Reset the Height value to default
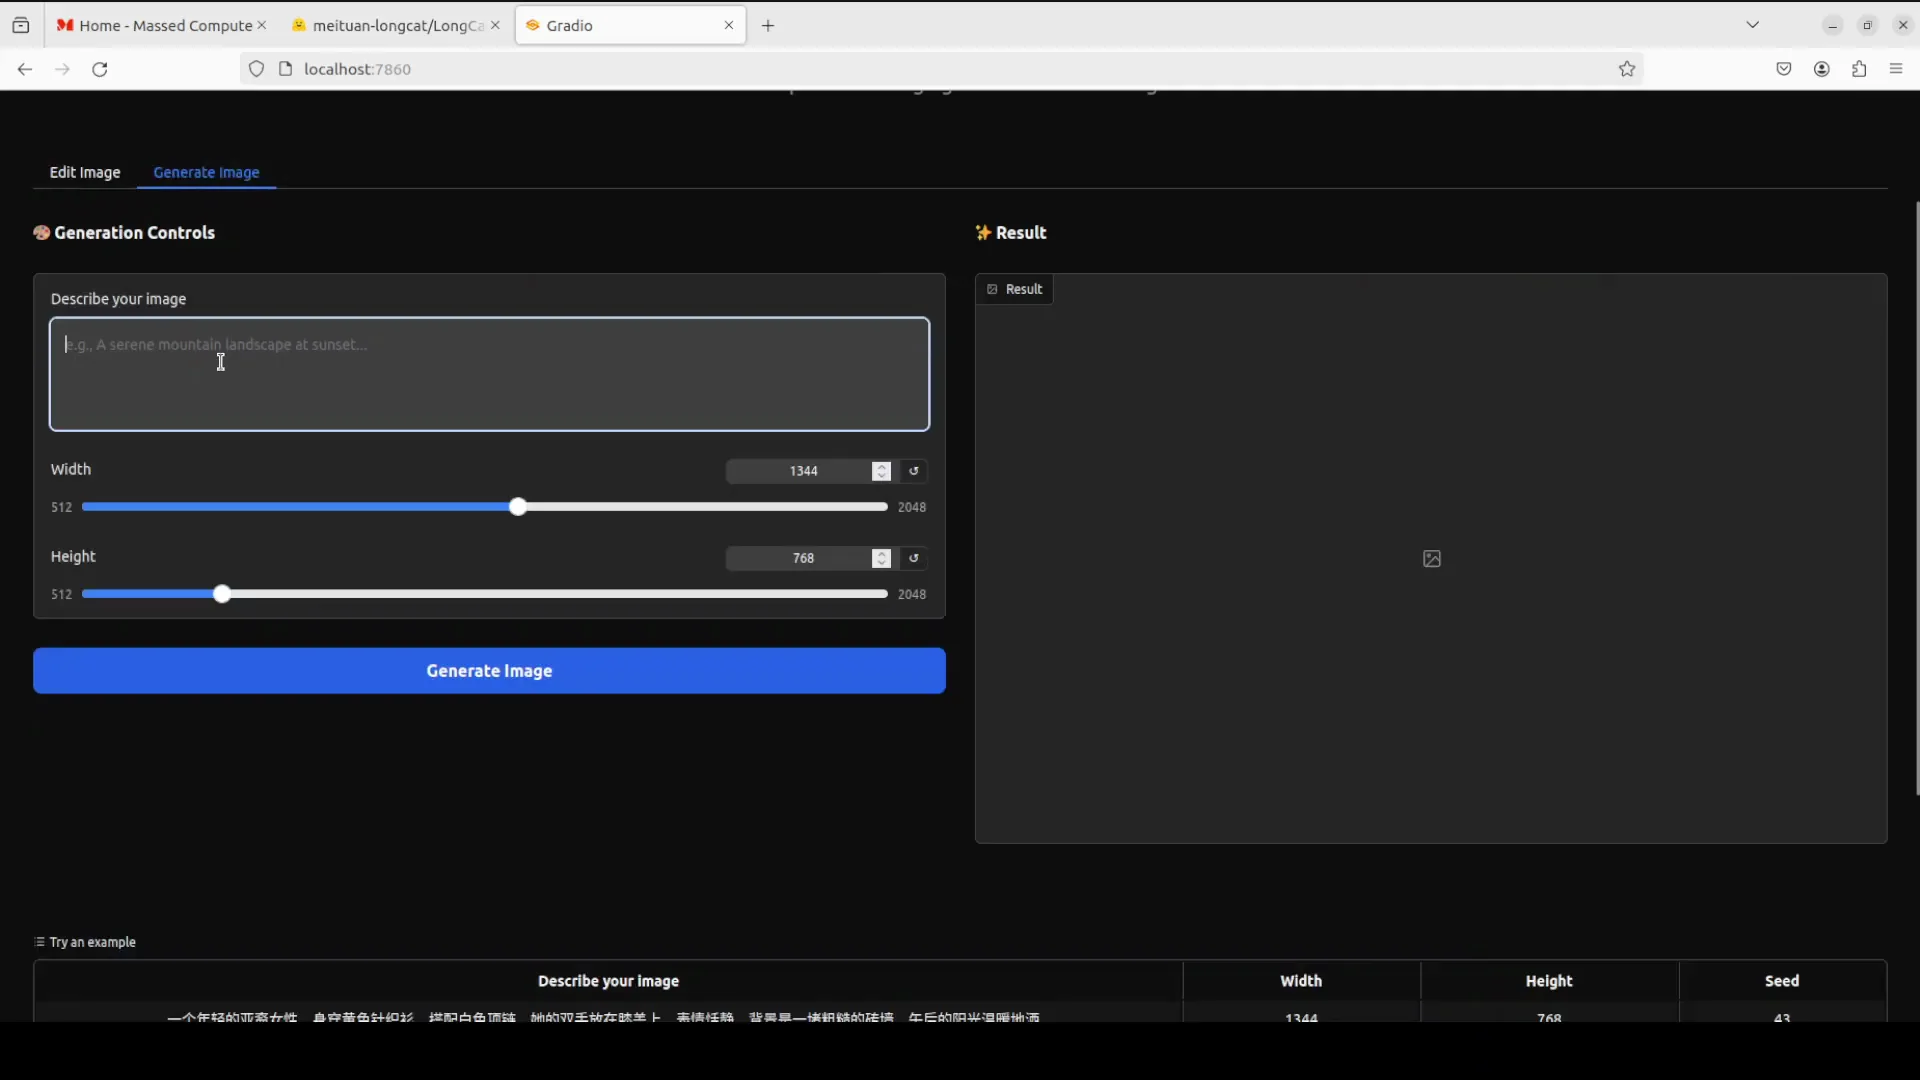This screenshot has height=1080, width=1920. (914, 558)
